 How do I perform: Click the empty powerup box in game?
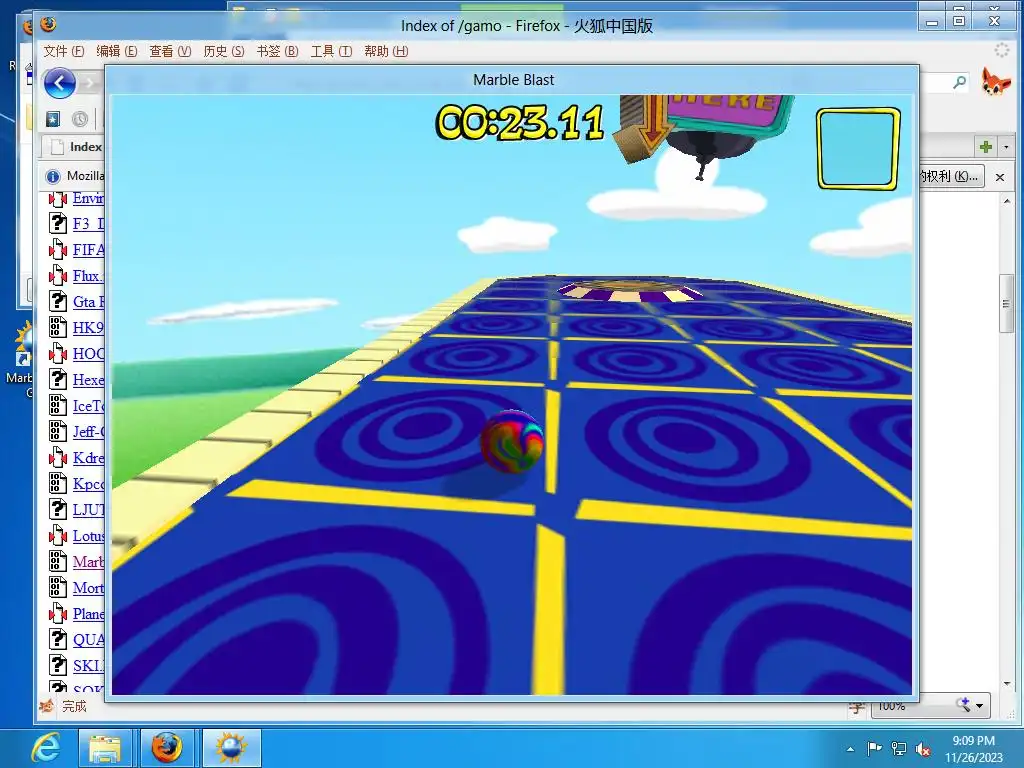point(858,149)
